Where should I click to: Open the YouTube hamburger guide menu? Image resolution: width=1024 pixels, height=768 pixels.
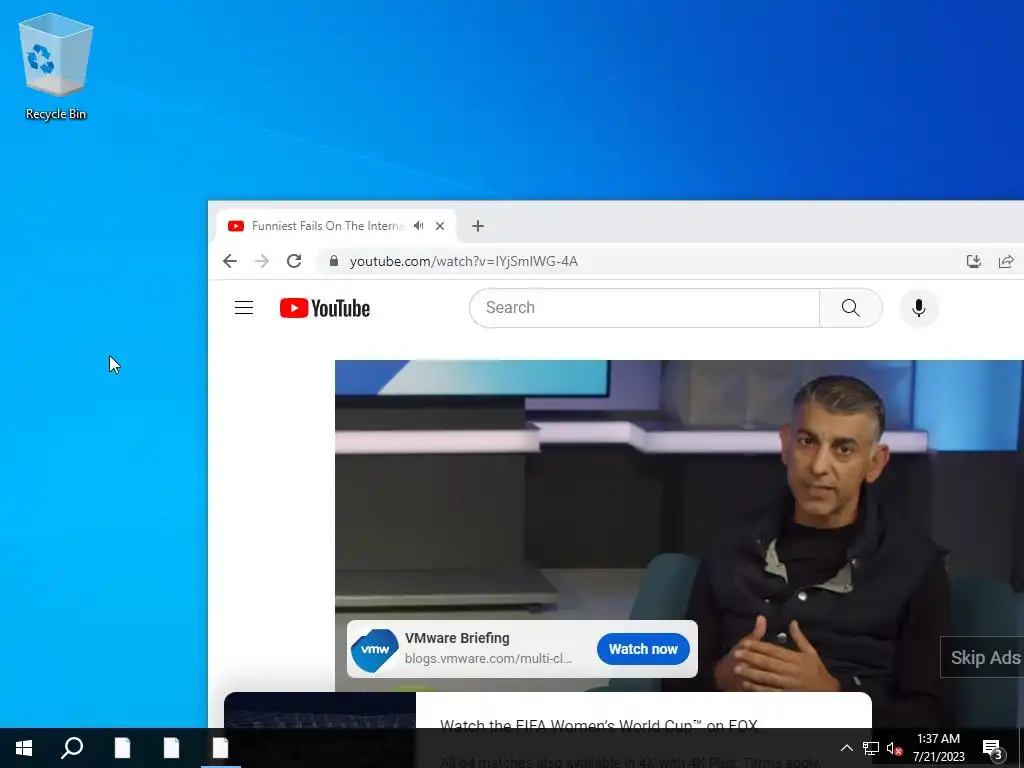244,308
